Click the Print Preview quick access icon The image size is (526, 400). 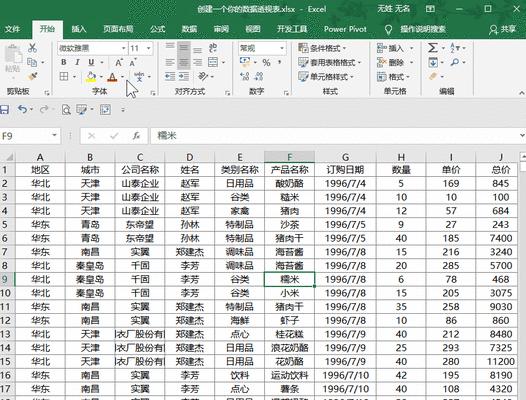[x=66, y=110]
